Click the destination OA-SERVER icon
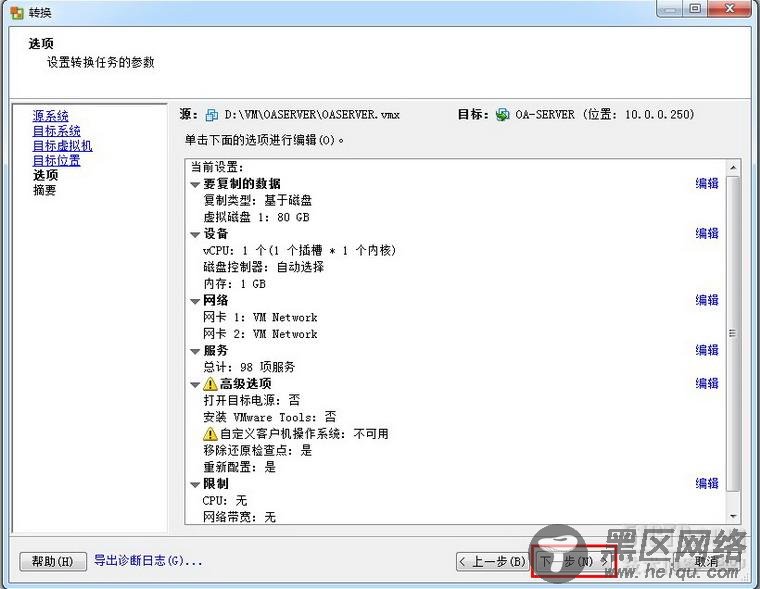The width and height of the screenshot is (760, 589). point(503,115)
